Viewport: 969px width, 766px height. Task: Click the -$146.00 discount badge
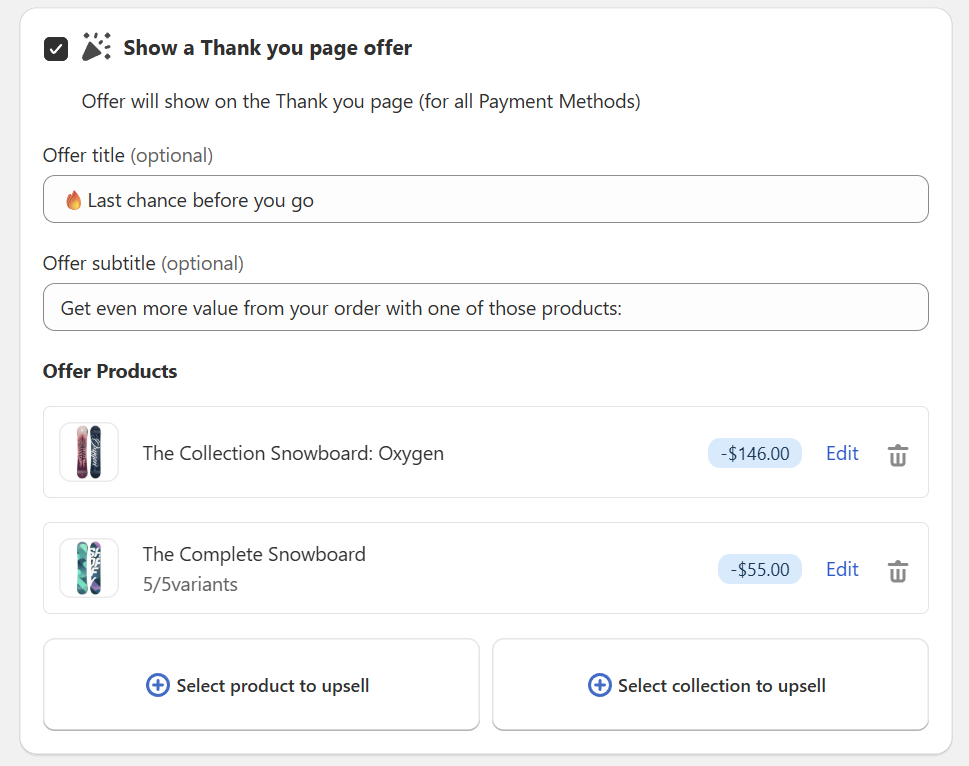pyautogui.click(x=755, y=454)
